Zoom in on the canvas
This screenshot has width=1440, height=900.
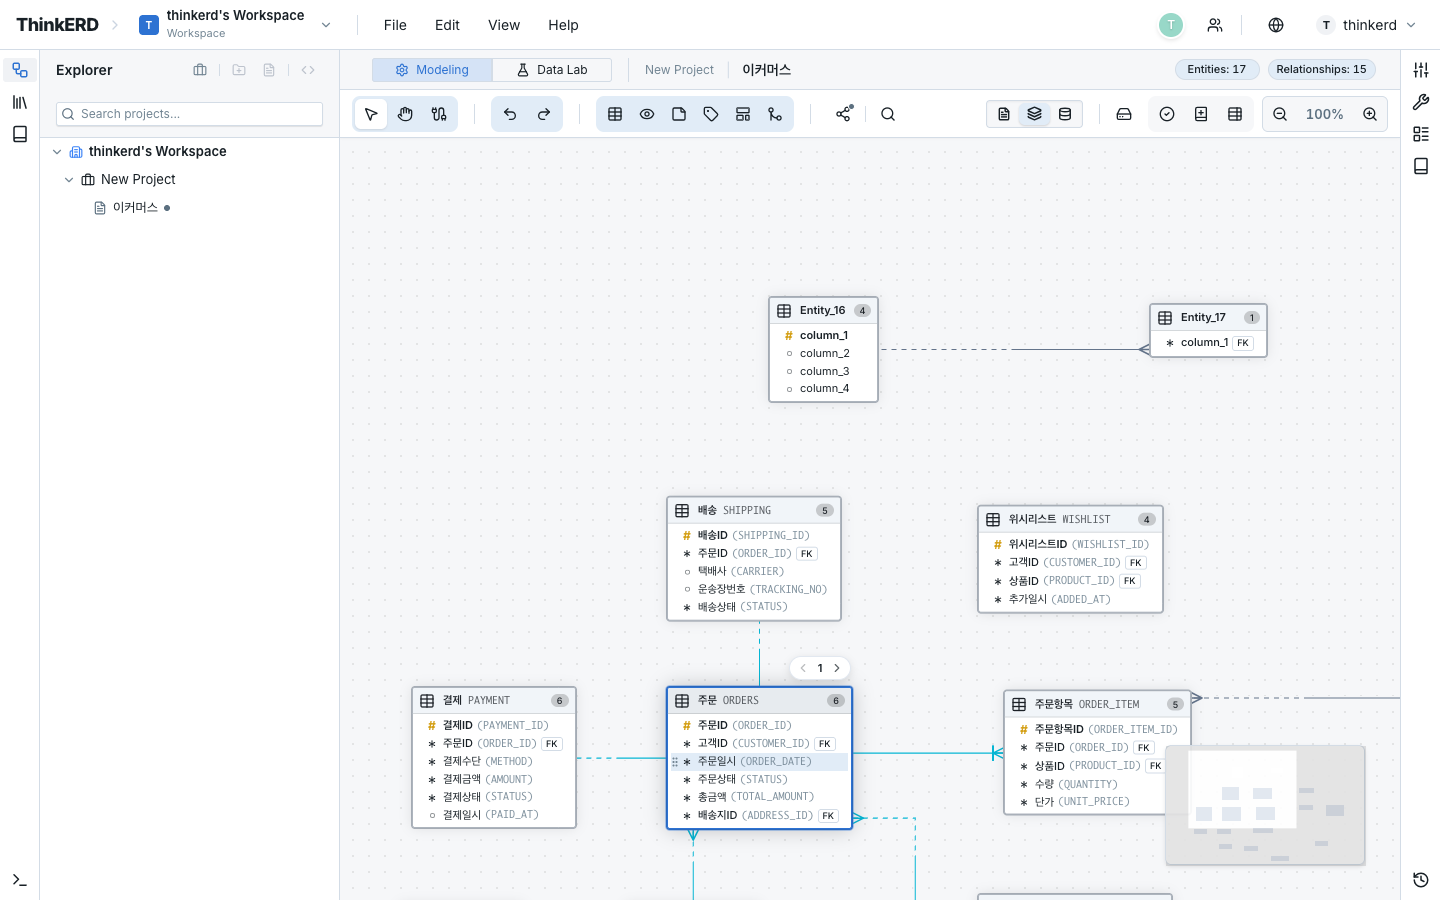coord(1370,114)
